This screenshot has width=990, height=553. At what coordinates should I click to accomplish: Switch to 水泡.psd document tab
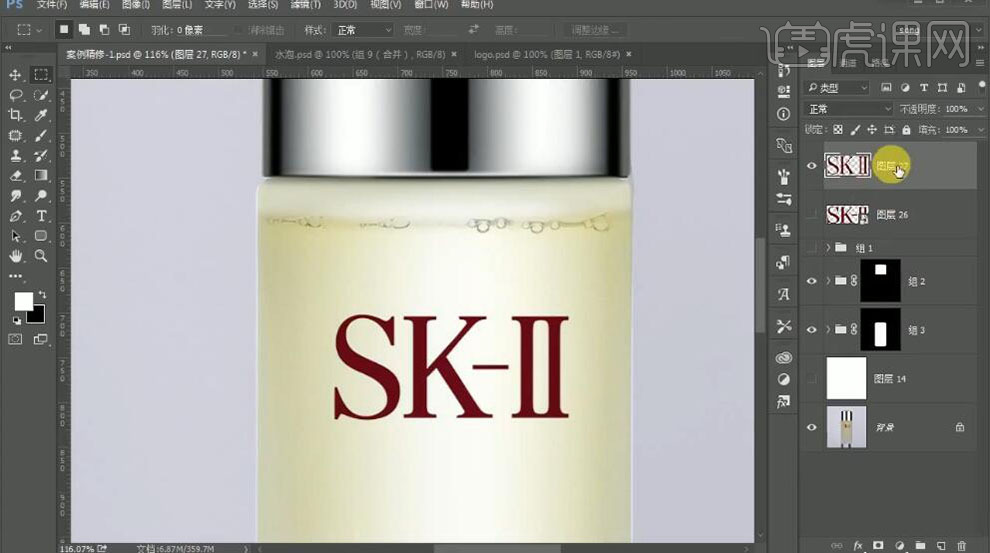360,55
